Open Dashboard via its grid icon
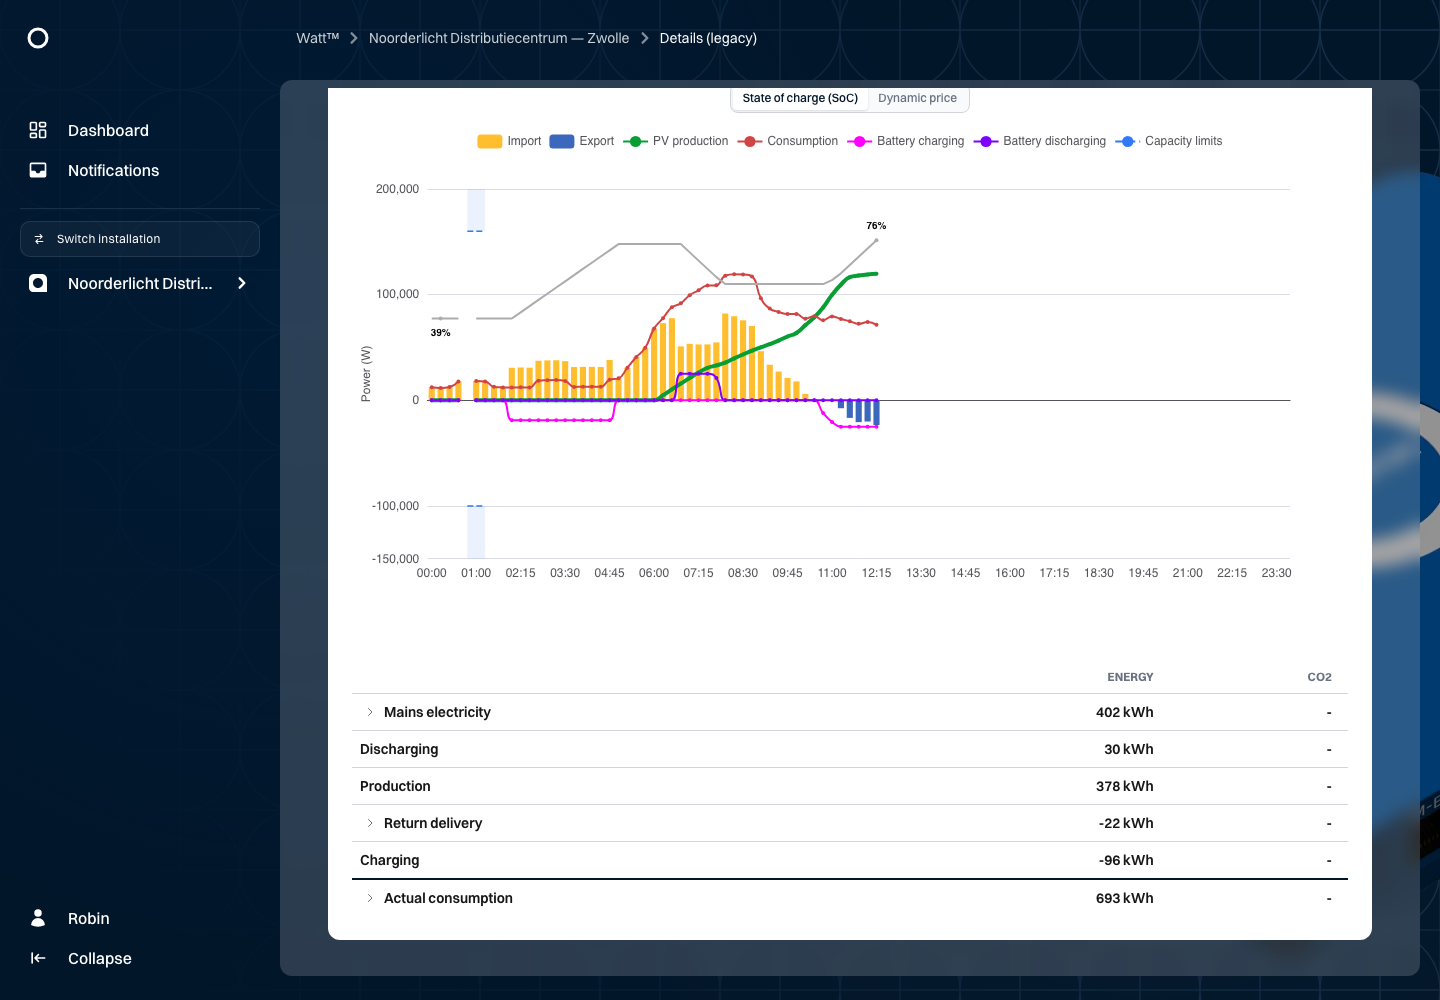The width and height of the screenshot is (1440, 1000). point(38,130)
